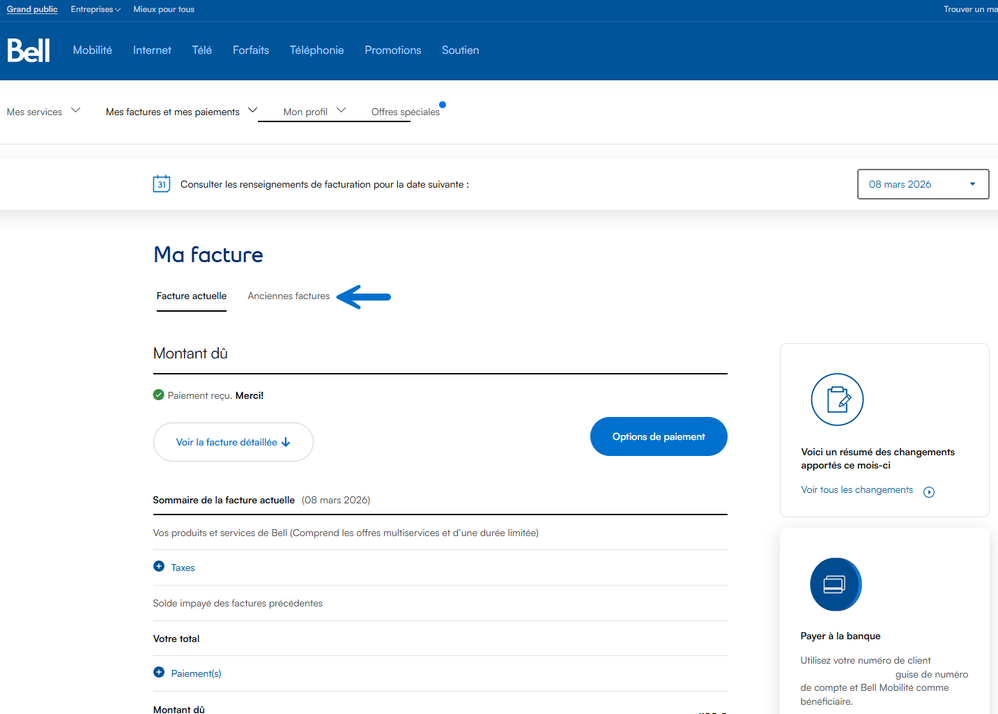Open Promotions navigation item
Screen dimensions: 998x714
point(393,50)
